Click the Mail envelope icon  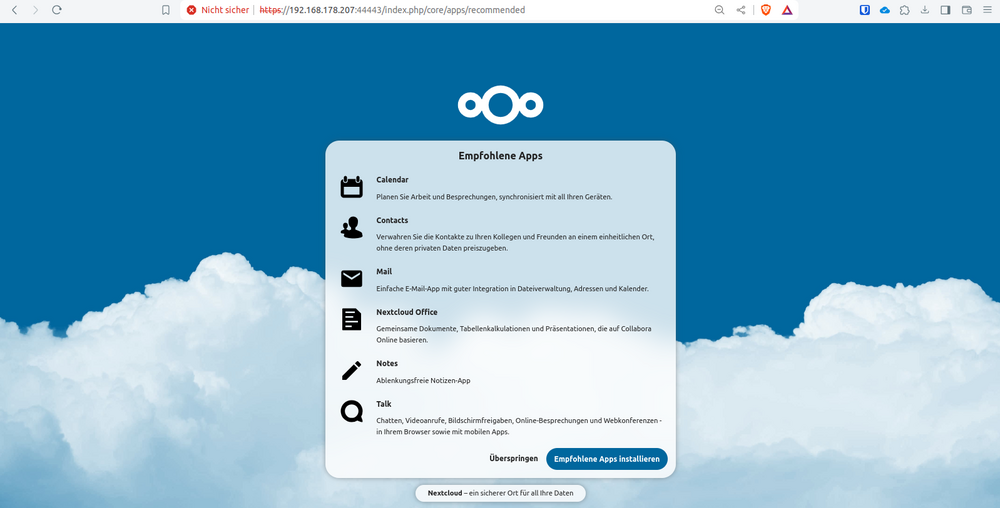(351, 279)
